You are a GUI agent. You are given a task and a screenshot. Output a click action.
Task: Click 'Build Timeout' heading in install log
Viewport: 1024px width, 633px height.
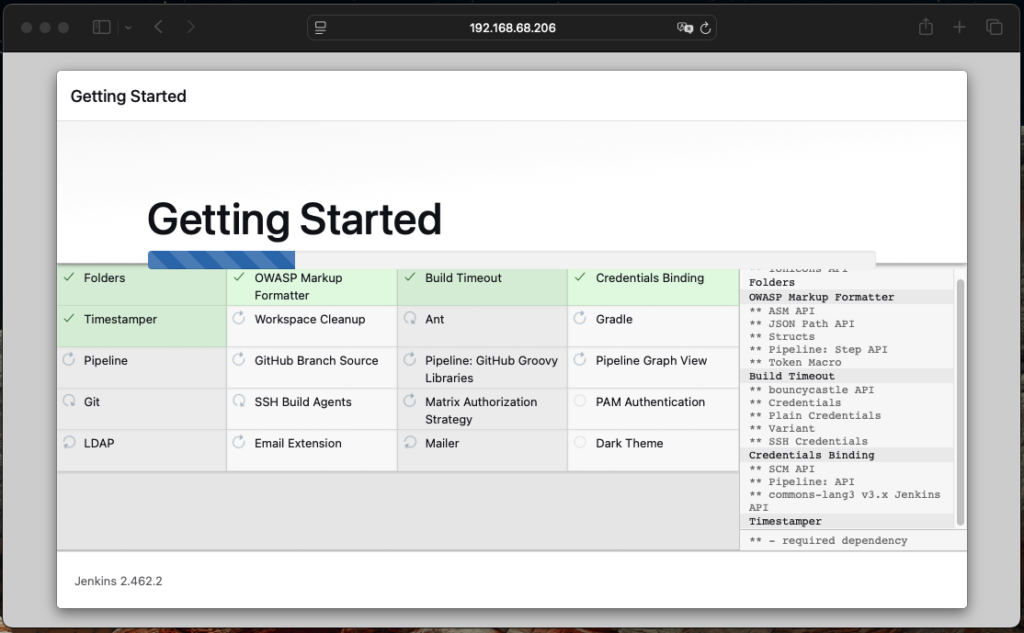pos(792,376)
